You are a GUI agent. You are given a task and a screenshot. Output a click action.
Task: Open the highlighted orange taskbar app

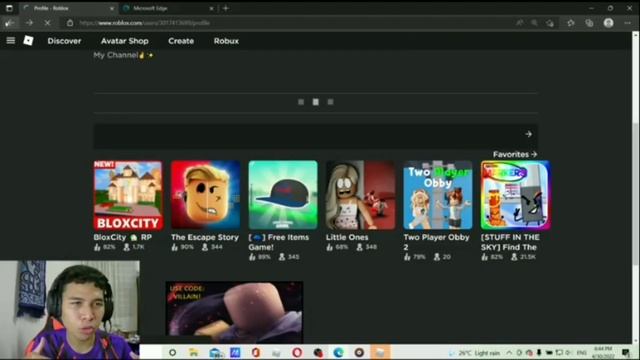(x=380, y=352)
